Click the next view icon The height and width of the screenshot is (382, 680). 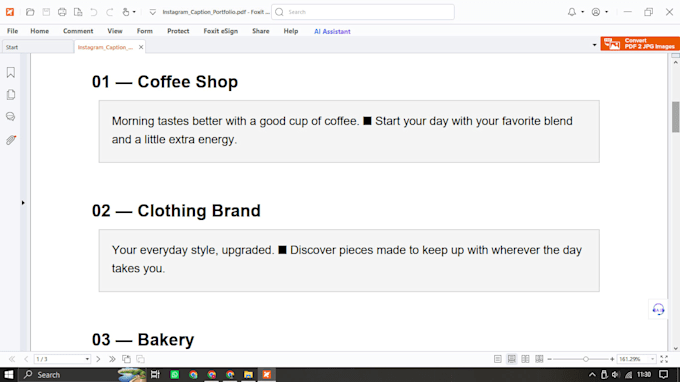pyautogui.click(x=141, y=359)
